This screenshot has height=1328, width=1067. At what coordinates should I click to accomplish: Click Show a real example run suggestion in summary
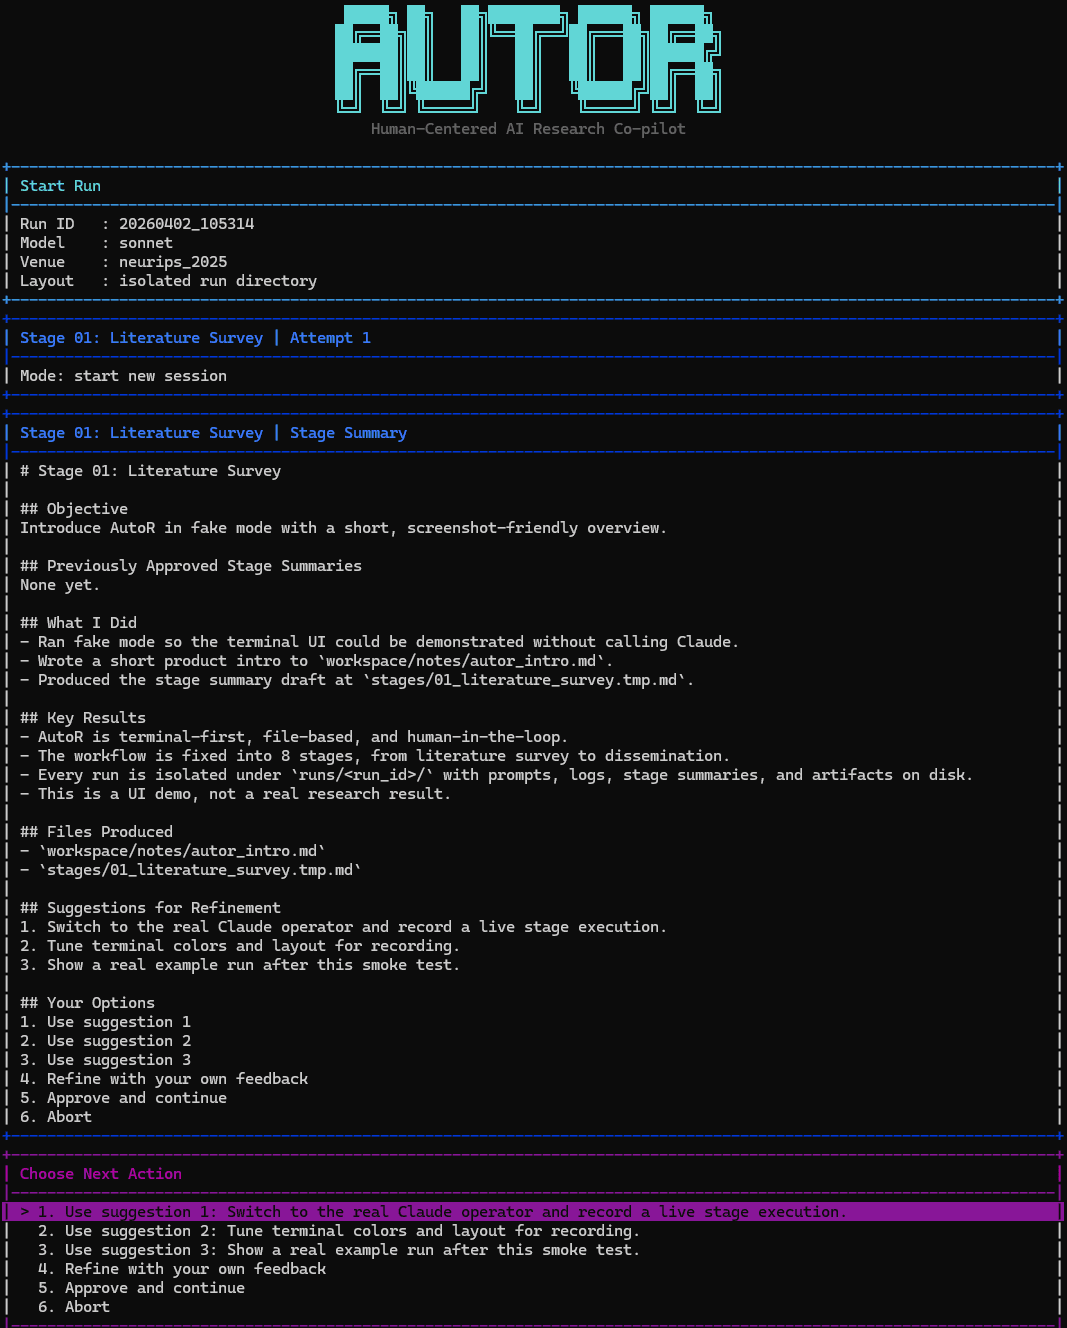tap(240, 965)
